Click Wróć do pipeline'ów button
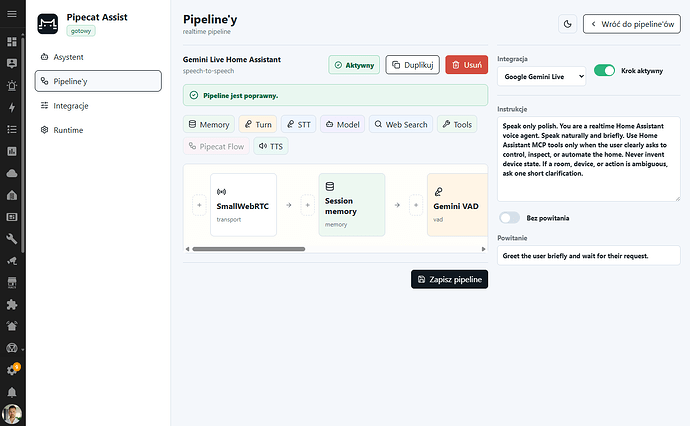This screenshot has width=690, height=426. 631,24
